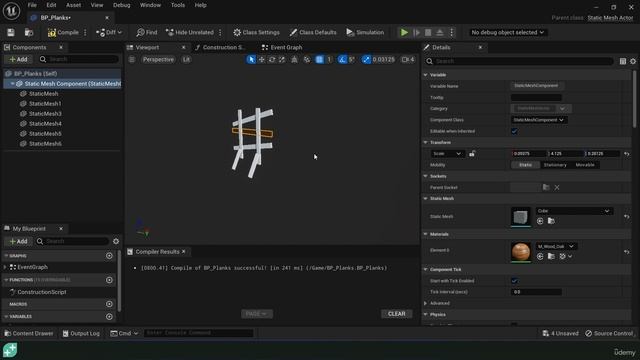Activate the Rotate gizmo tool

[x=272, y=60]
